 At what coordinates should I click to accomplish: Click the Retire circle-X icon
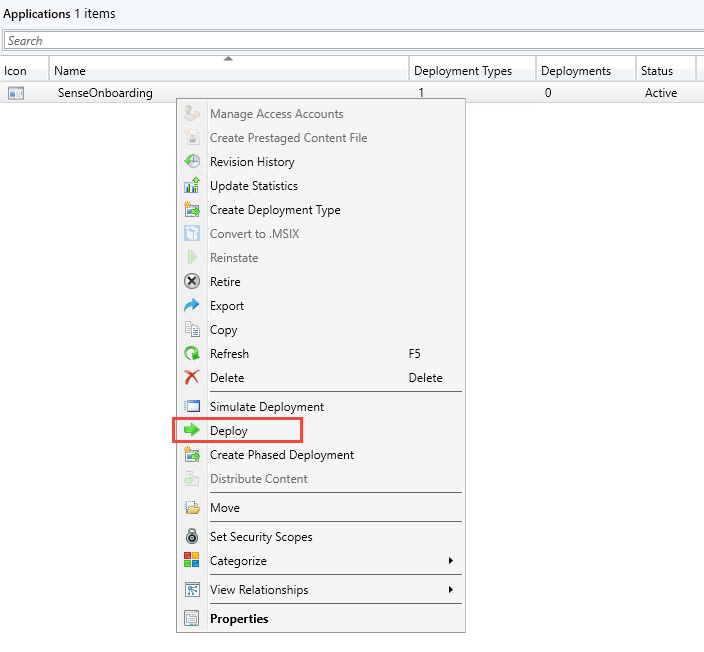click(x=193, y=282)
